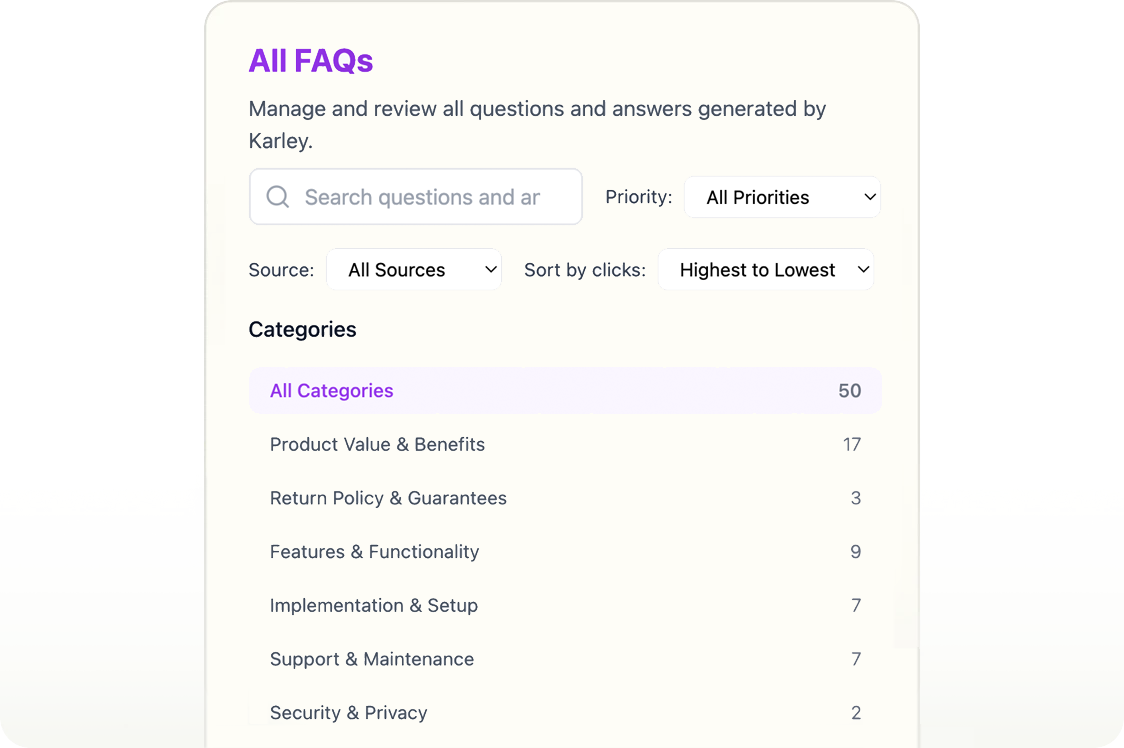
Task: Click the Source dropdown chevron arrow
Action: click(490, 270)
